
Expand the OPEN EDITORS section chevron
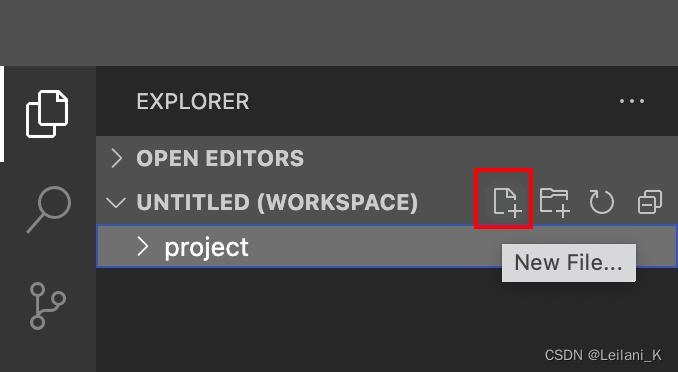coord(116,158)
